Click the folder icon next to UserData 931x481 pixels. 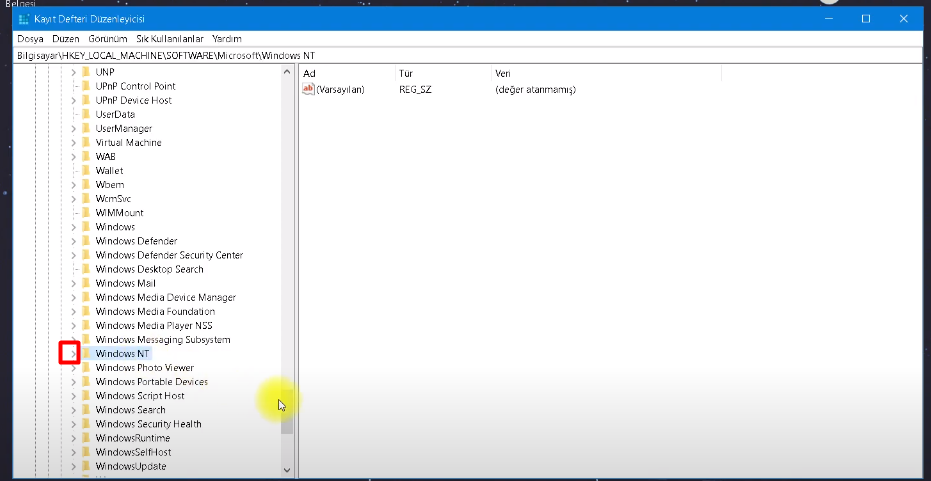point(86,114)
